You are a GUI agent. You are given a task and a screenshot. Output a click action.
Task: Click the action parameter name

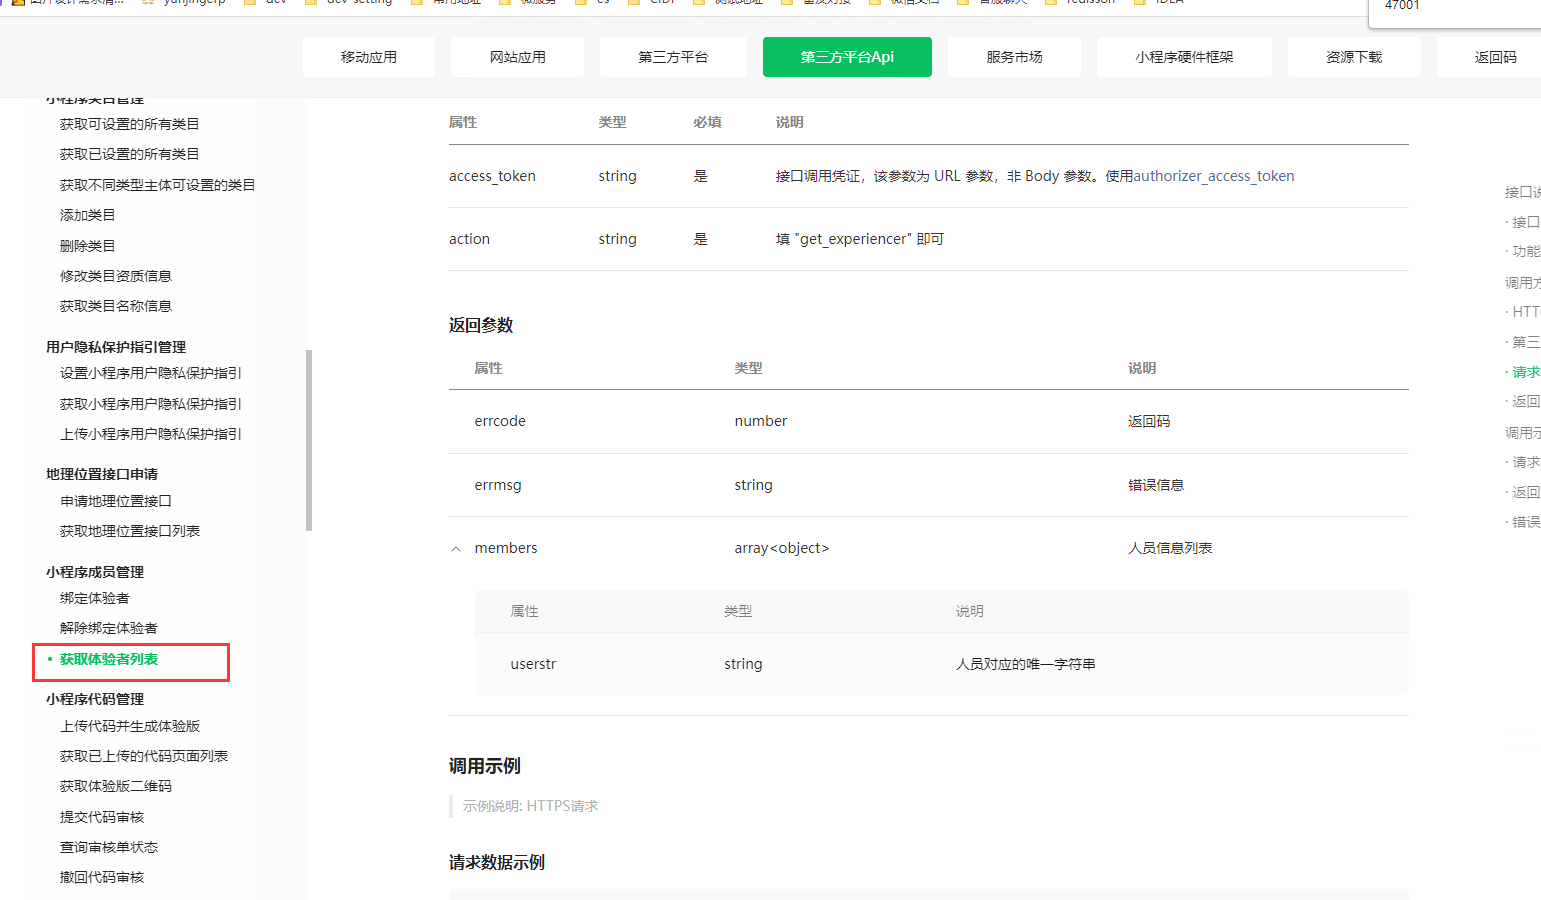(469, 239)
